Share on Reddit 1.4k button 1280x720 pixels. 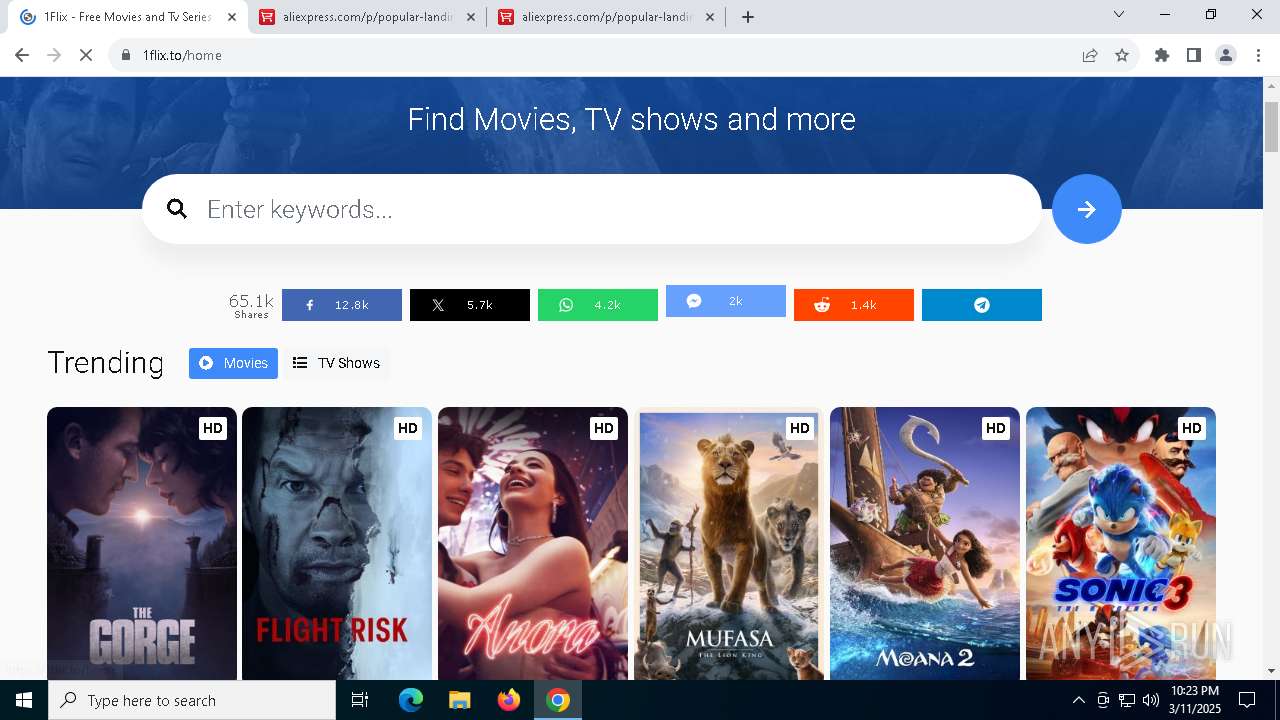(x=854, y=305)
